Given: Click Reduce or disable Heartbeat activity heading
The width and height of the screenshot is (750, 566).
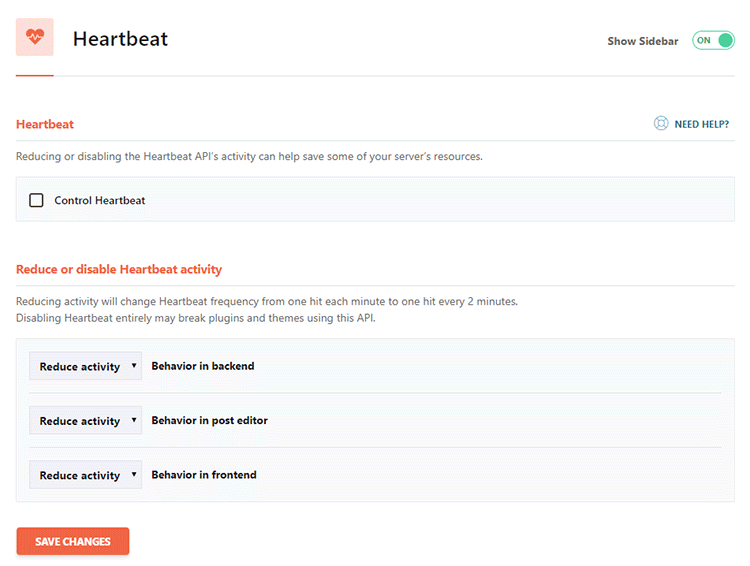Looking at the screenshot, I should pos(119,269).
